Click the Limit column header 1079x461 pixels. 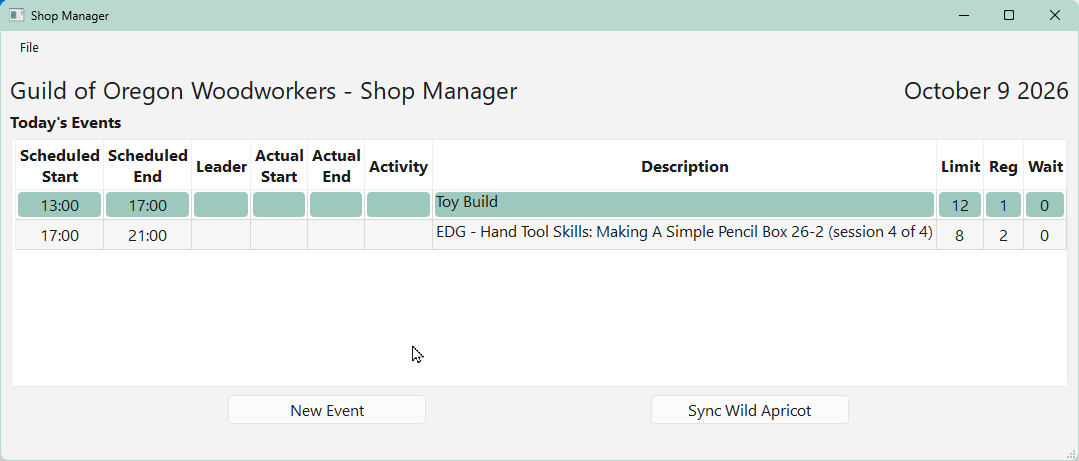coord(959,166)
